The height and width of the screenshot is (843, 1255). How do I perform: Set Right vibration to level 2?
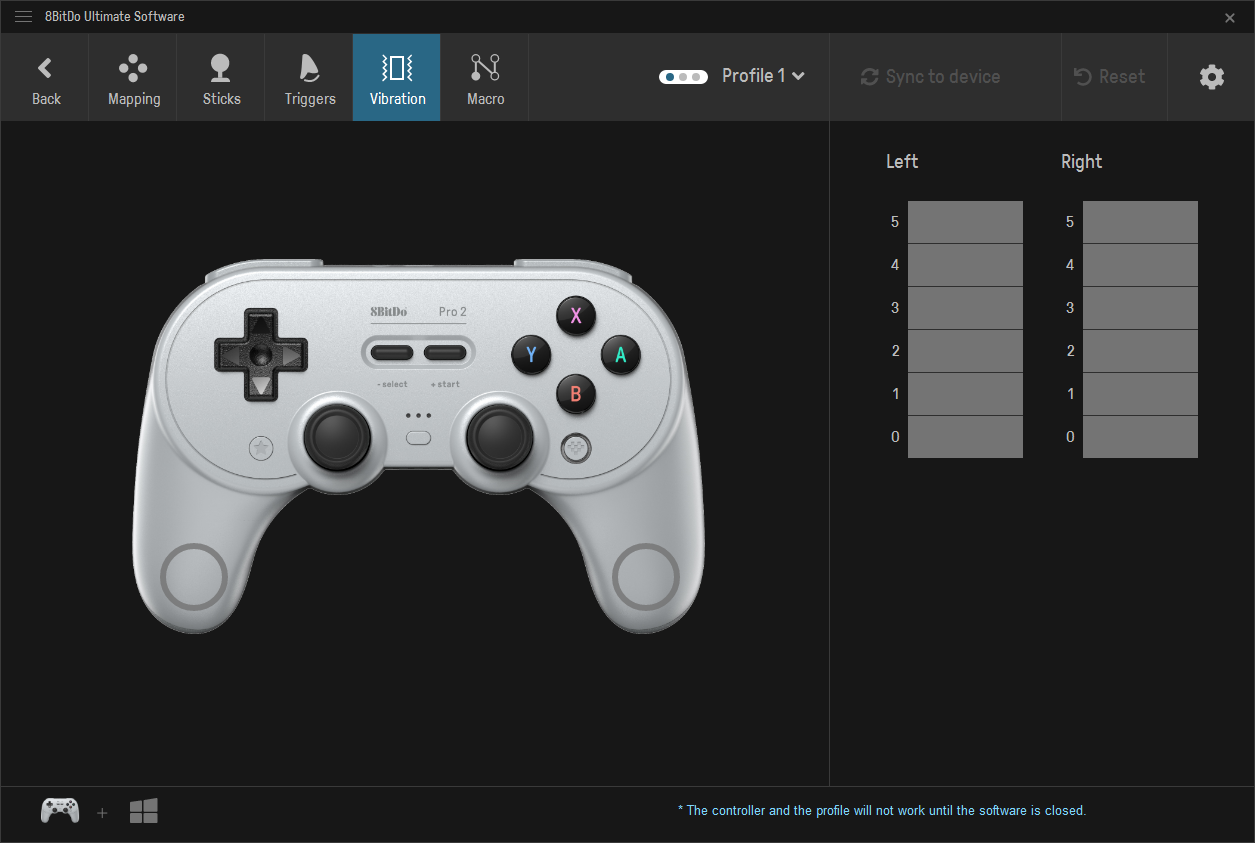[x=1140, y=351]
